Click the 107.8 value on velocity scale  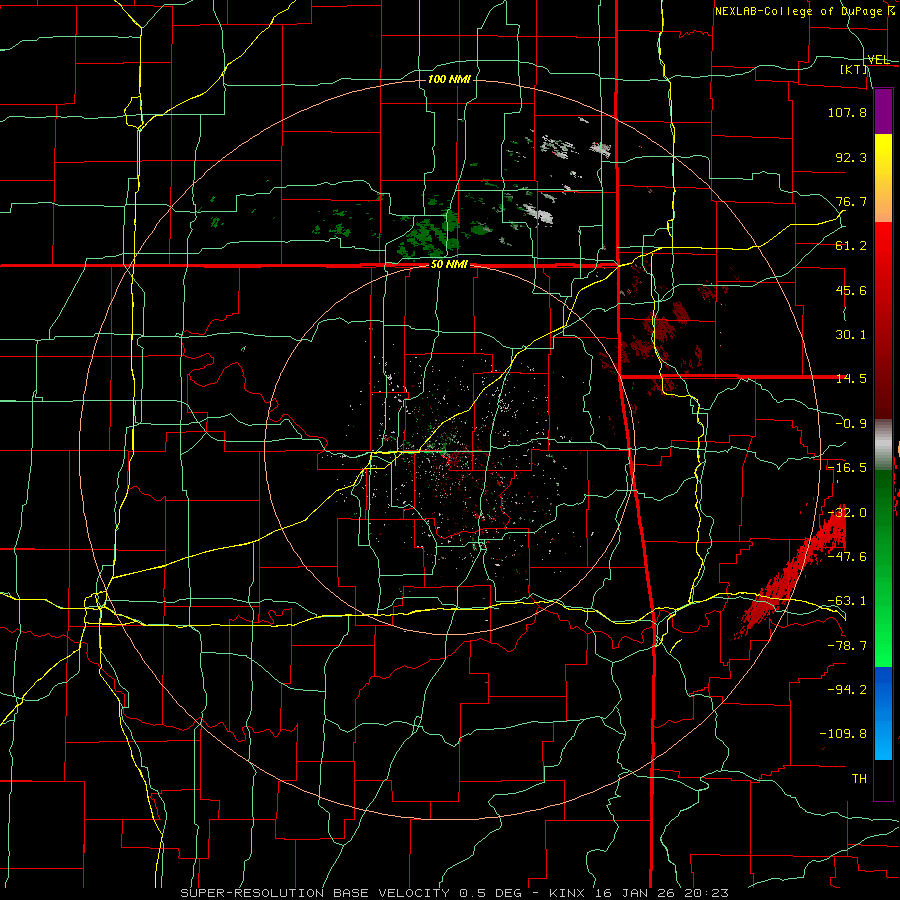(847, 112)
